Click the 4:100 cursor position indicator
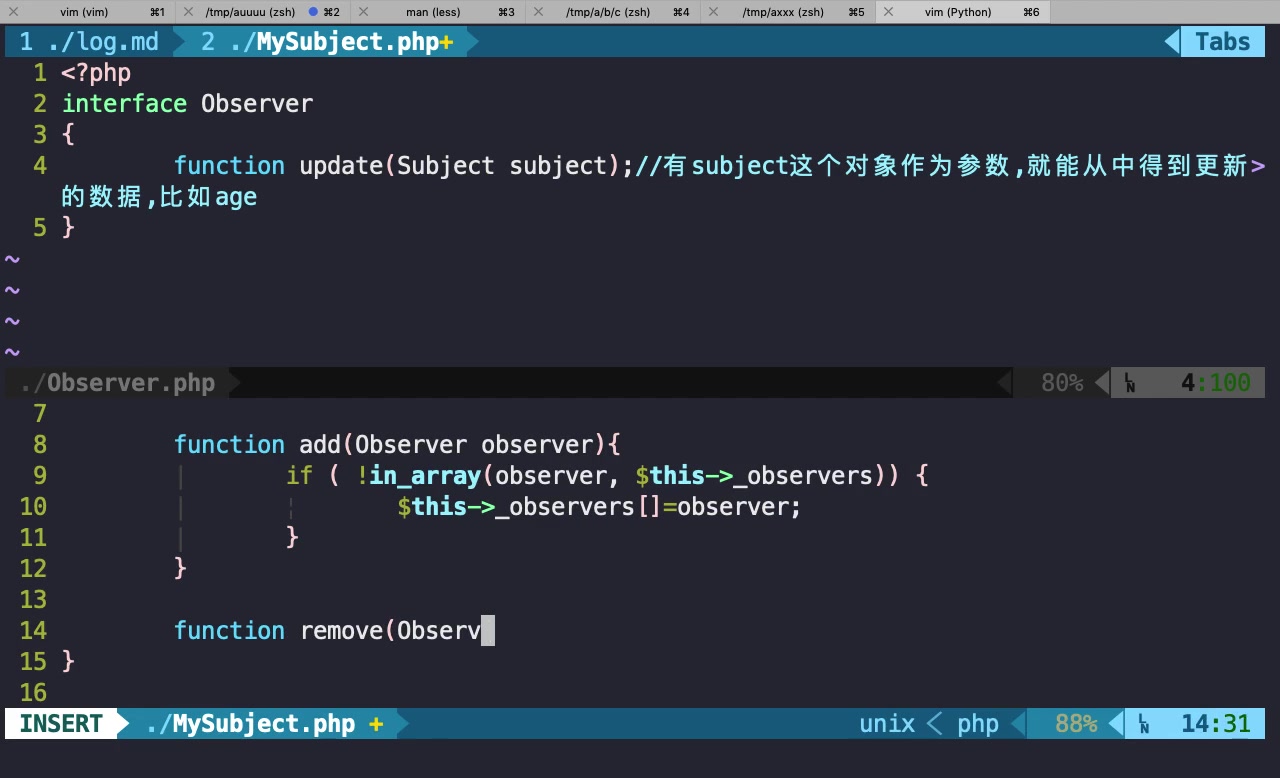 [1215, 383]
